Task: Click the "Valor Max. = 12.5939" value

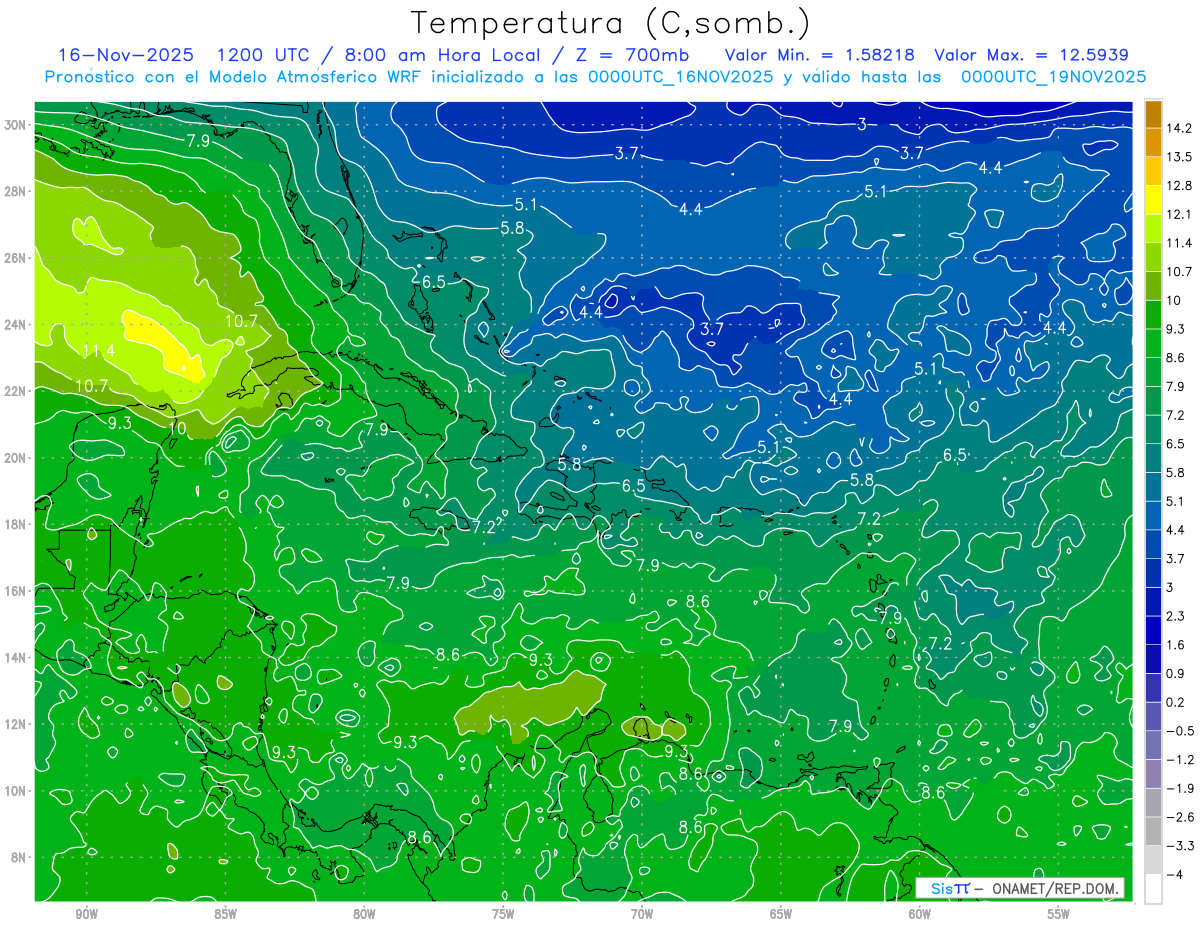Action: pos(1032,55)
